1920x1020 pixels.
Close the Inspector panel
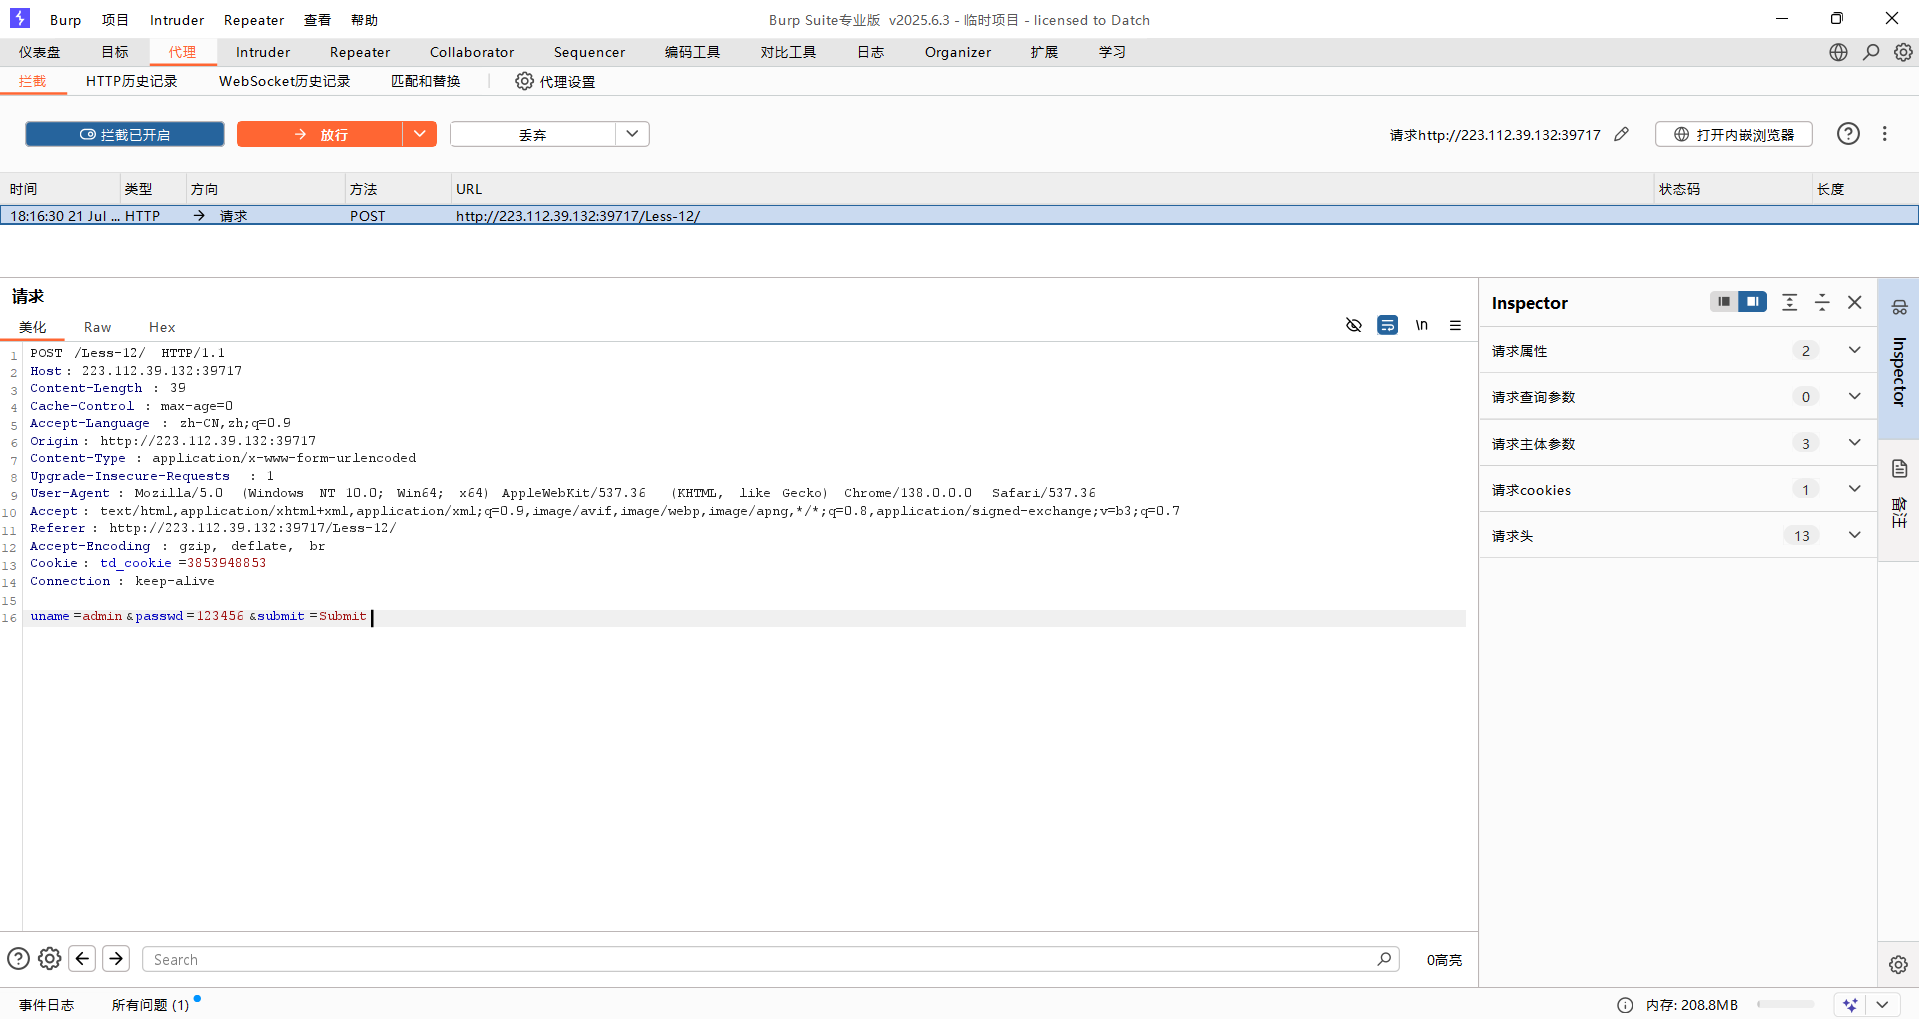(x=1855, y=302)
